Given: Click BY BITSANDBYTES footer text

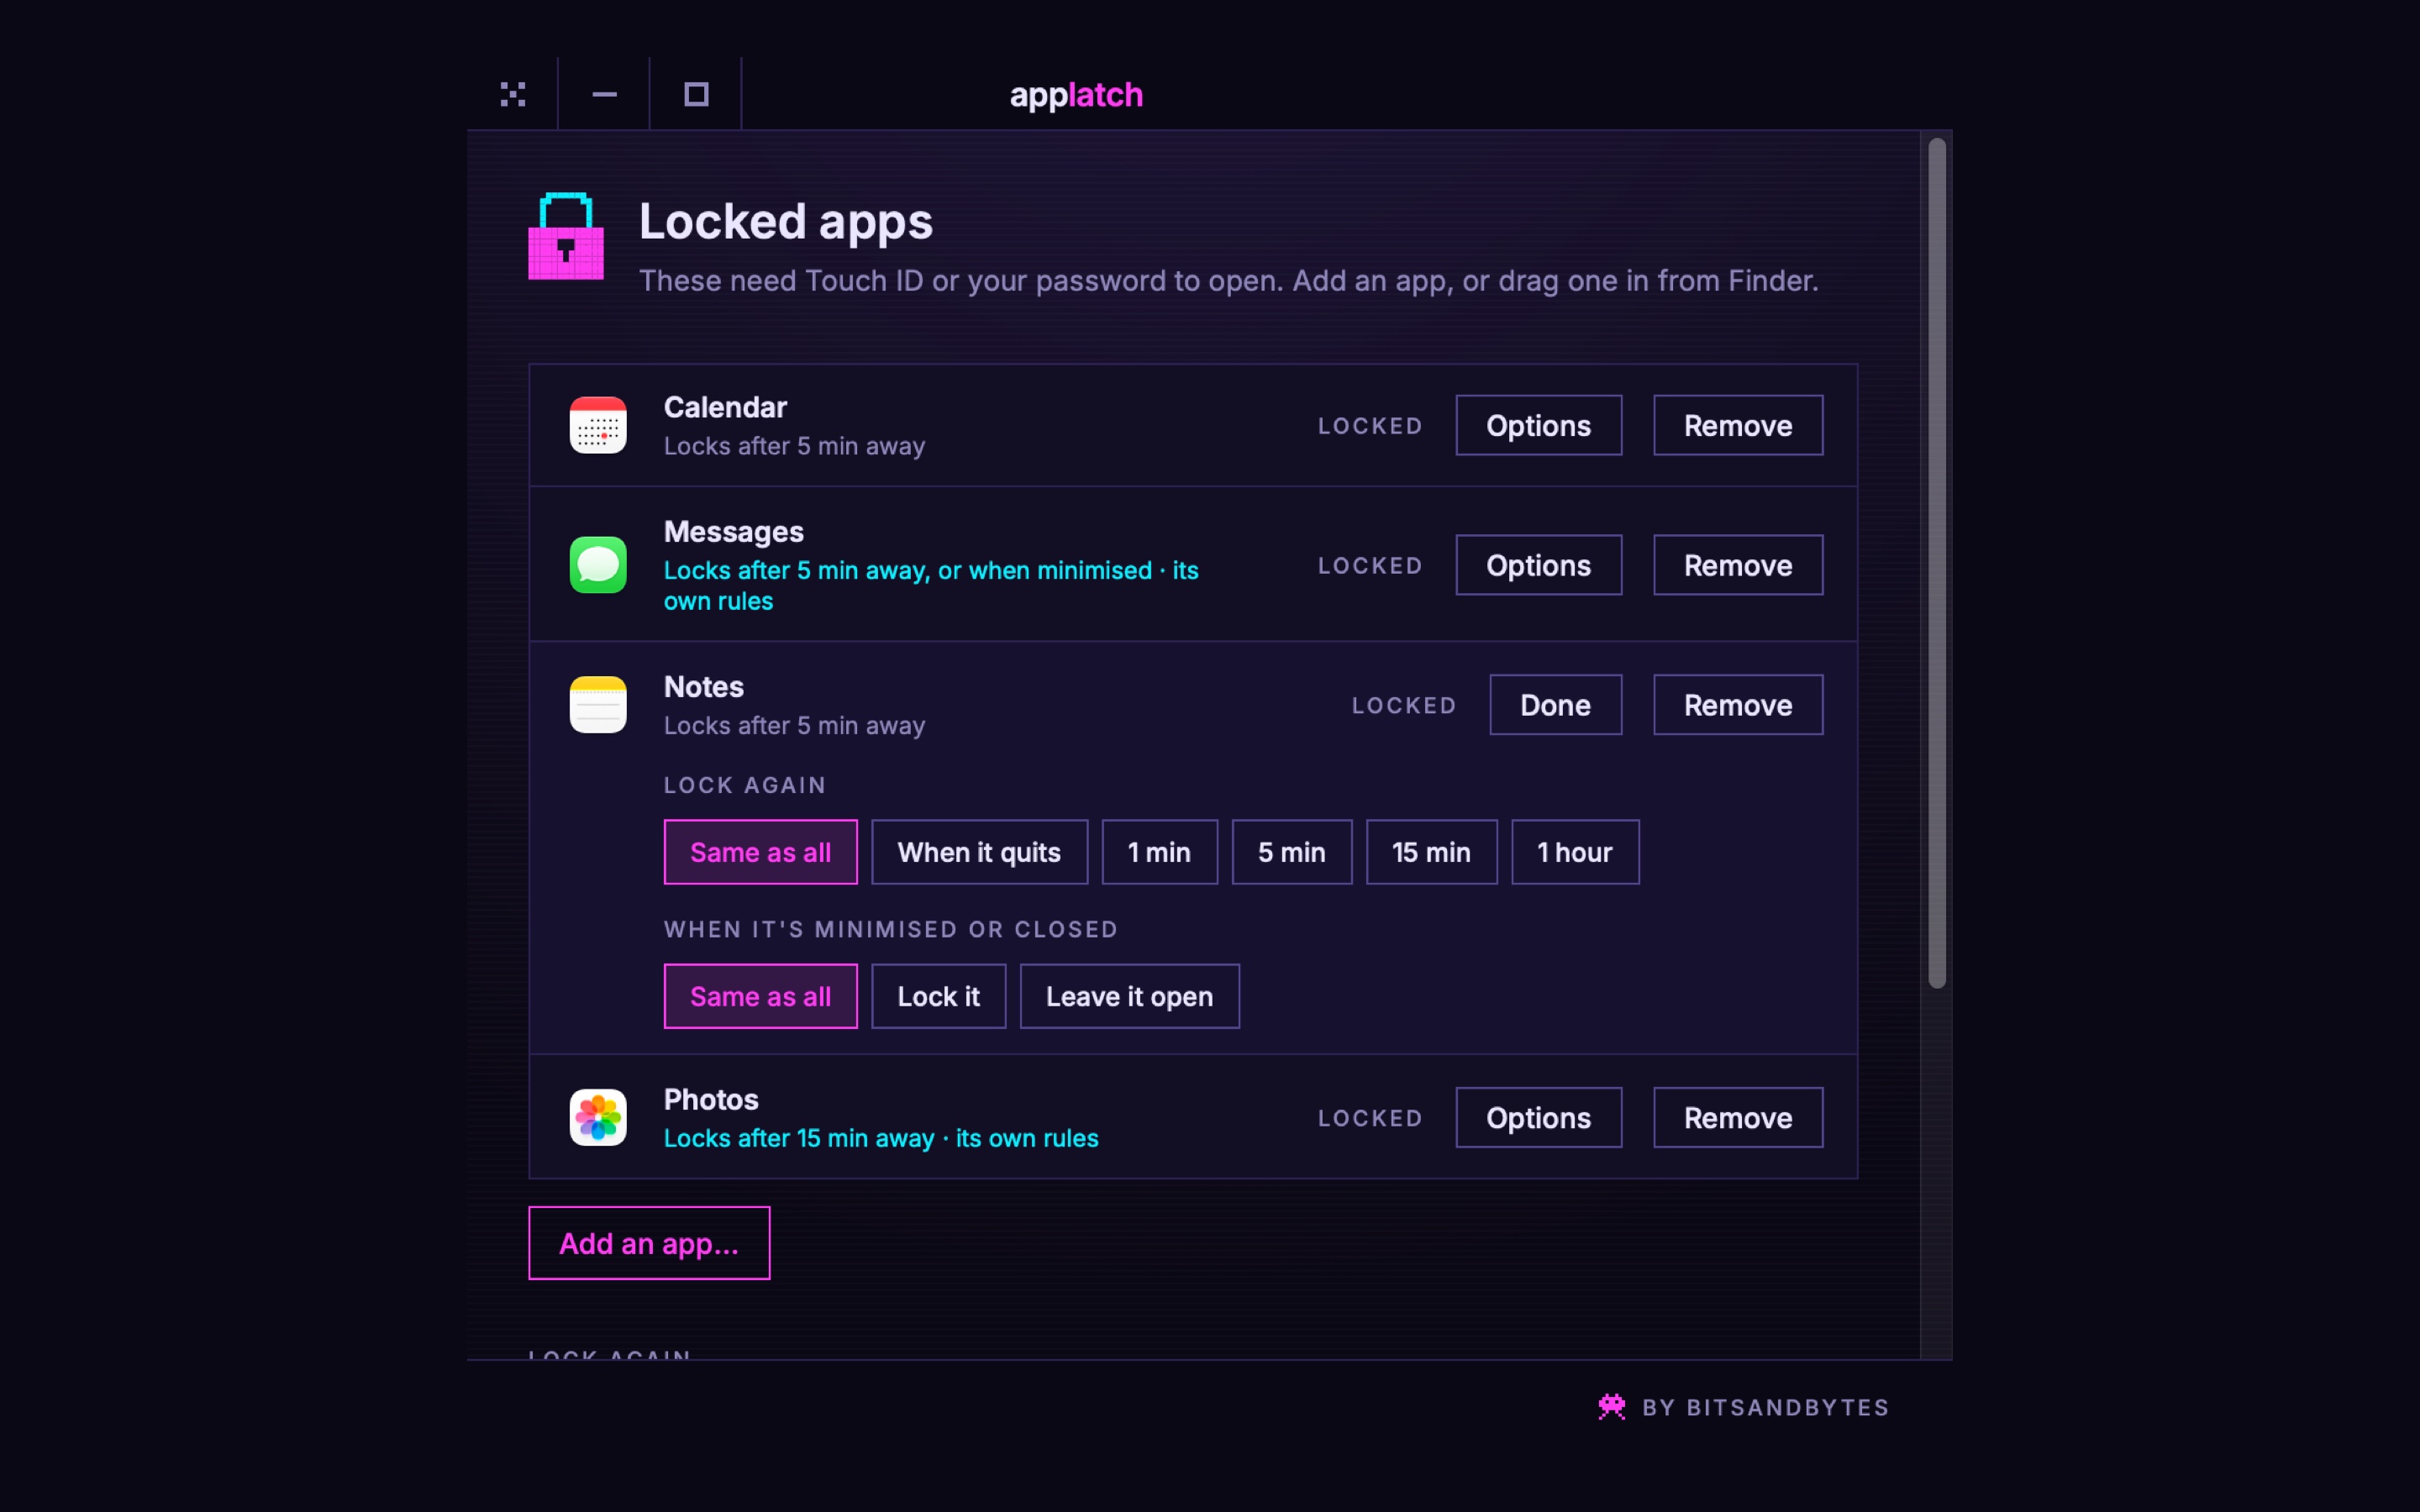Looking at the screenshot, I should [x=1766, y=1407].
